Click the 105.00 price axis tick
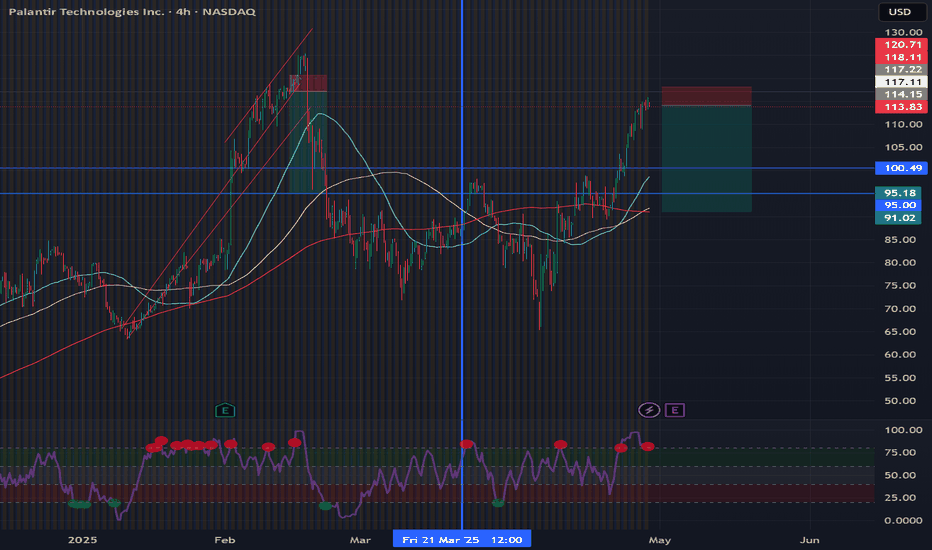The width and height of the screenshot is (932, 550). point(903,147)
